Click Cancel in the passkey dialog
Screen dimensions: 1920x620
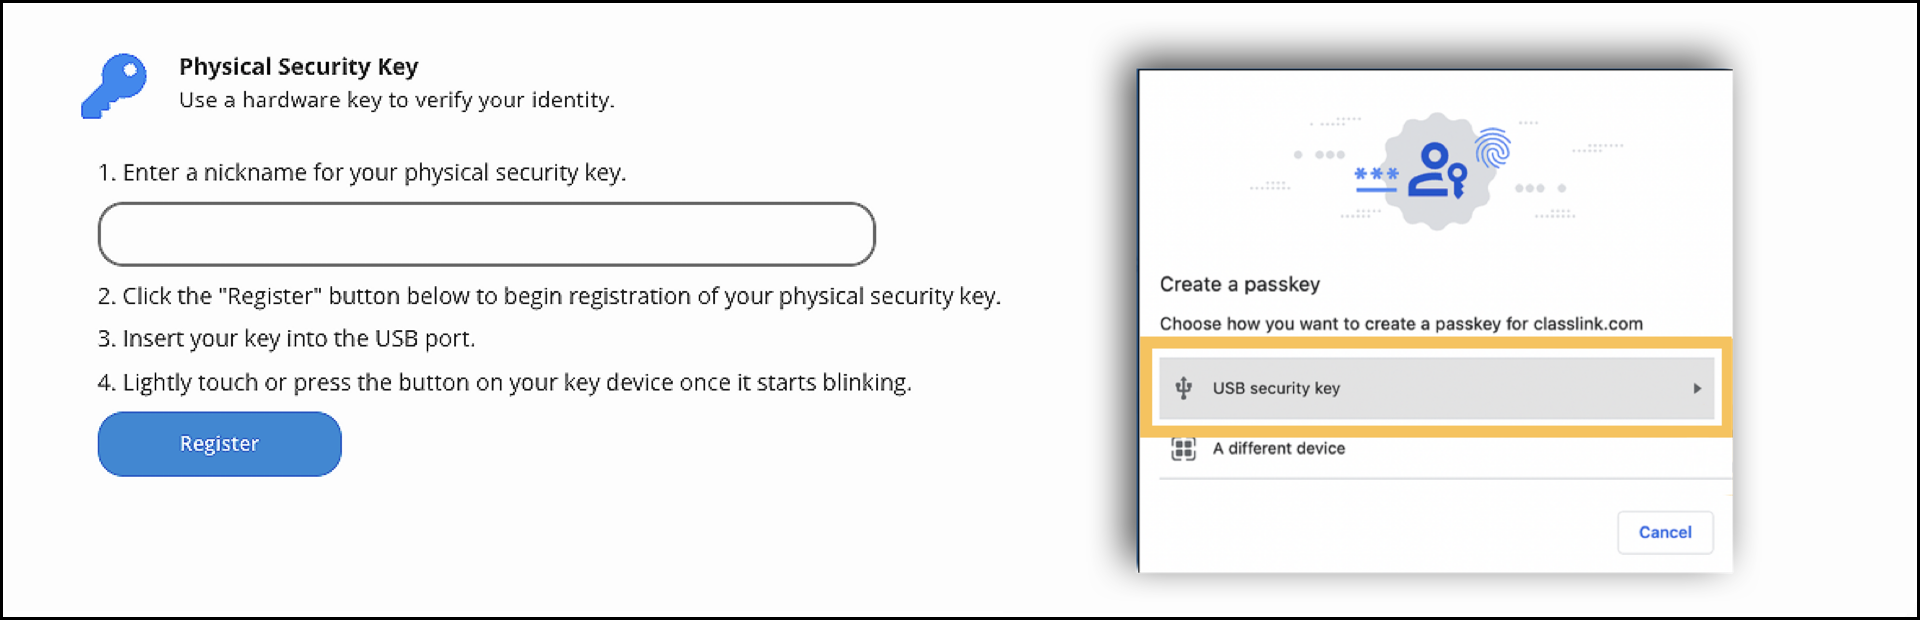pyautogui.click(x=1665, y=532)
